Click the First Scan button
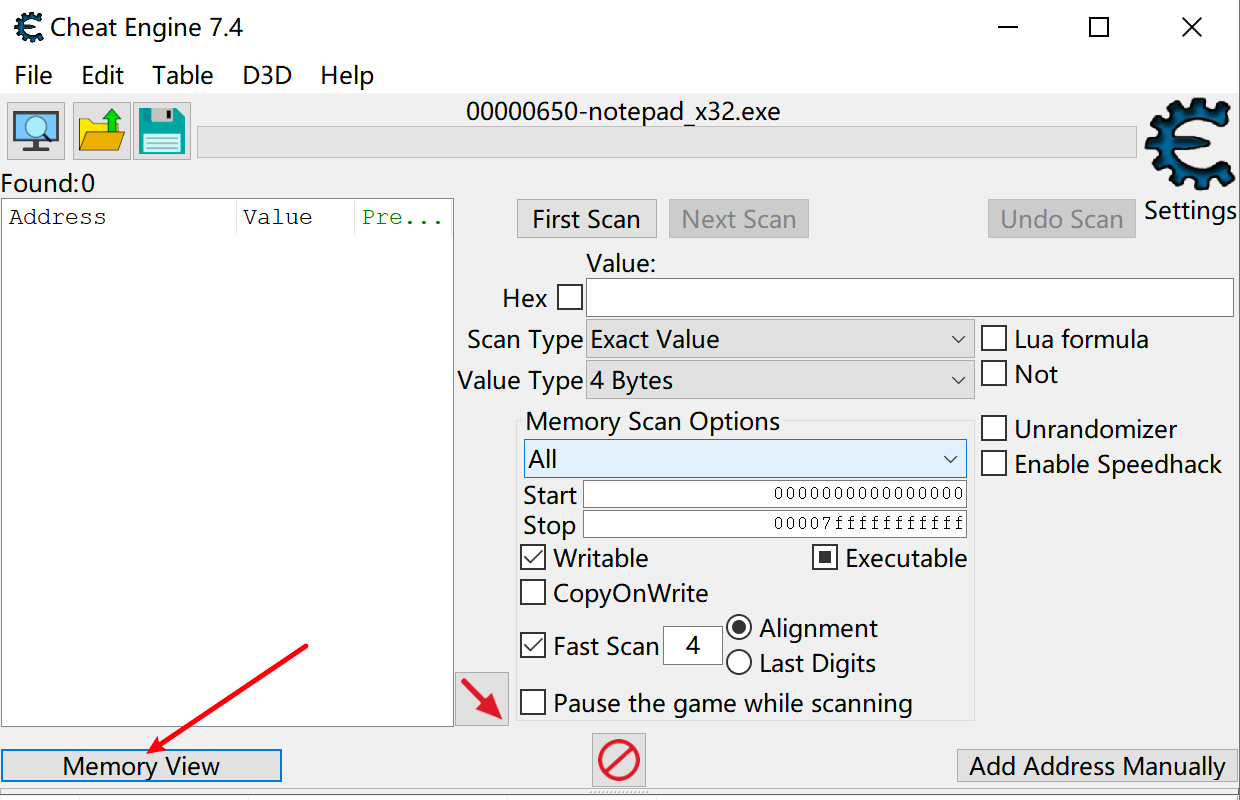 point(586,218)
